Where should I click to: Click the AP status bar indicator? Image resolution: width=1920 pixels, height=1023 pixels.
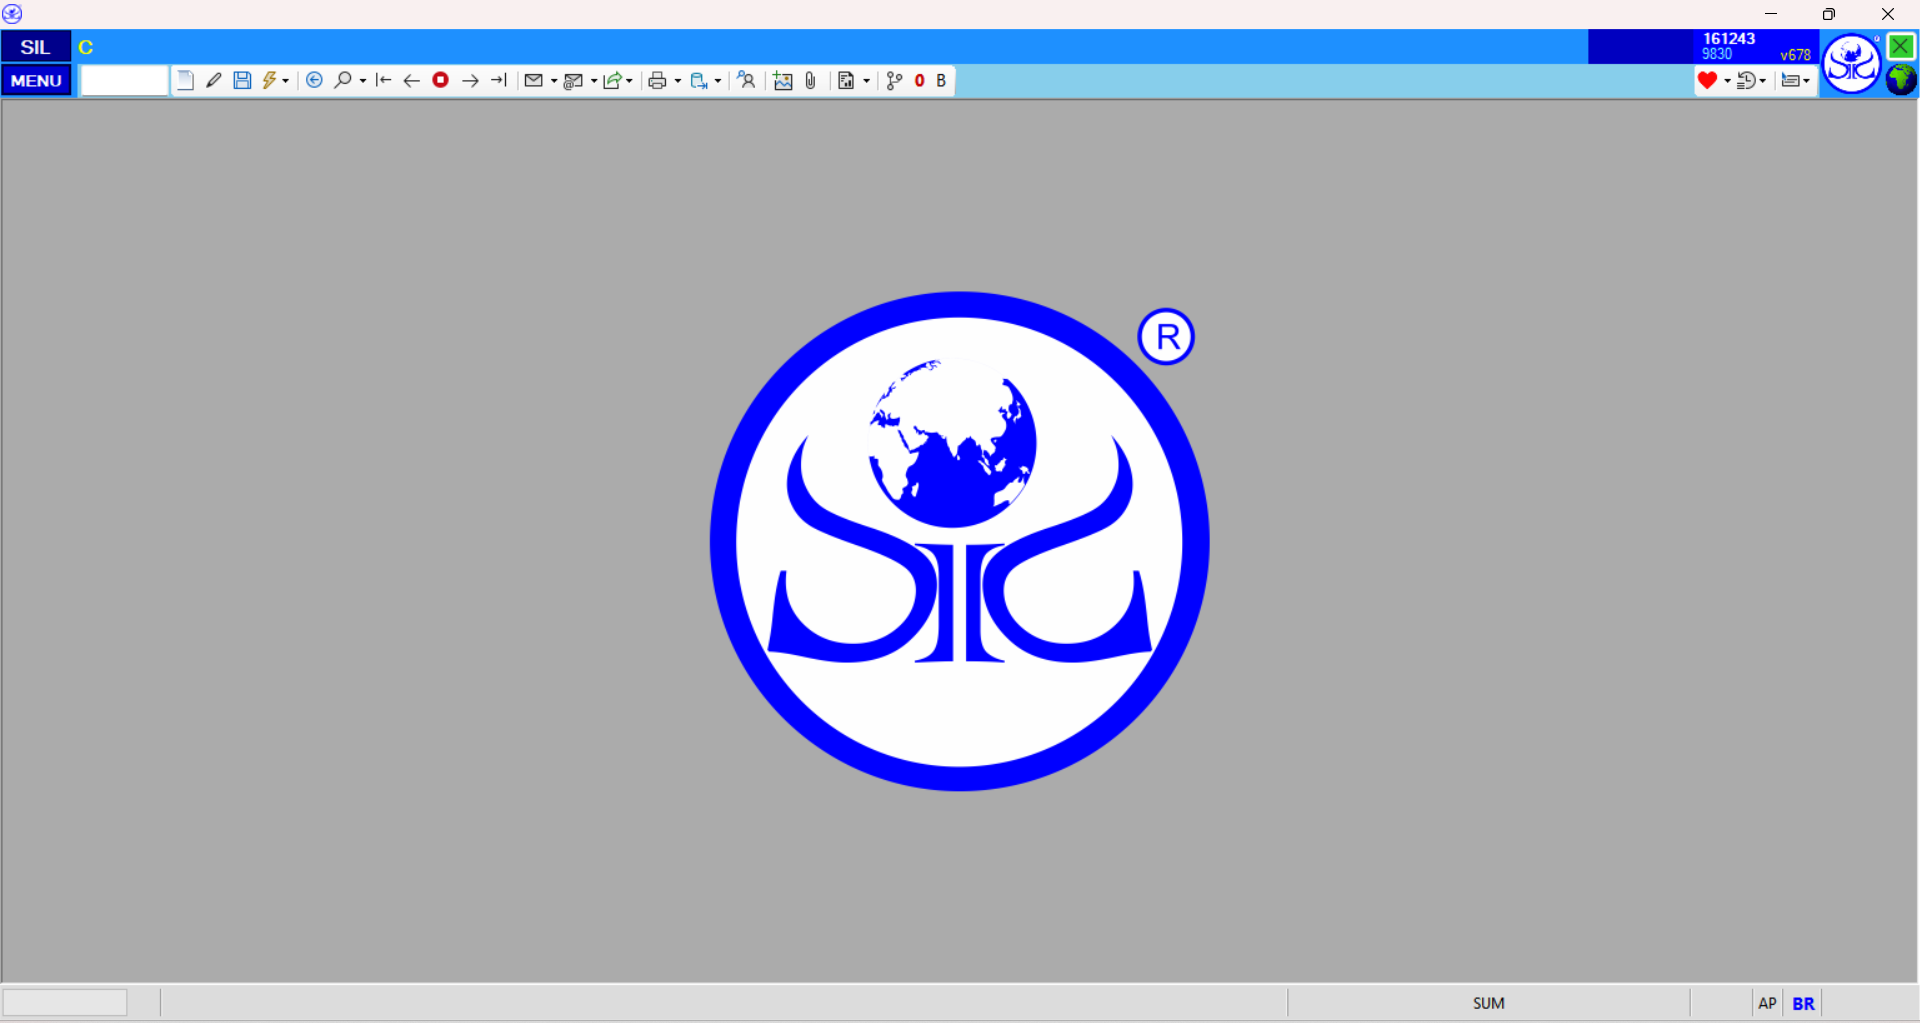[1767, 1003]
